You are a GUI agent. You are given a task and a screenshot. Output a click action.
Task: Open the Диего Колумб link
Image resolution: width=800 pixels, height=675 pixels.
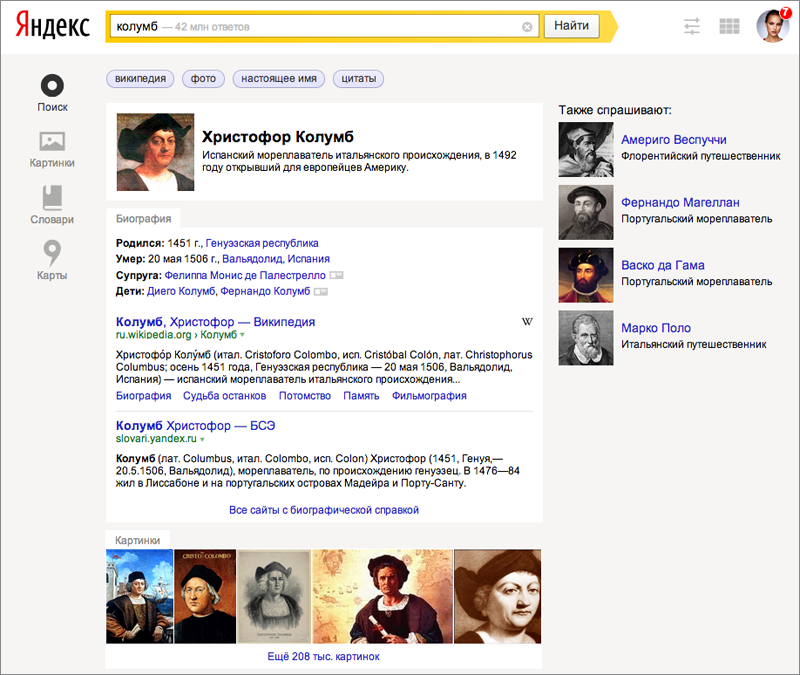(181, 291)
